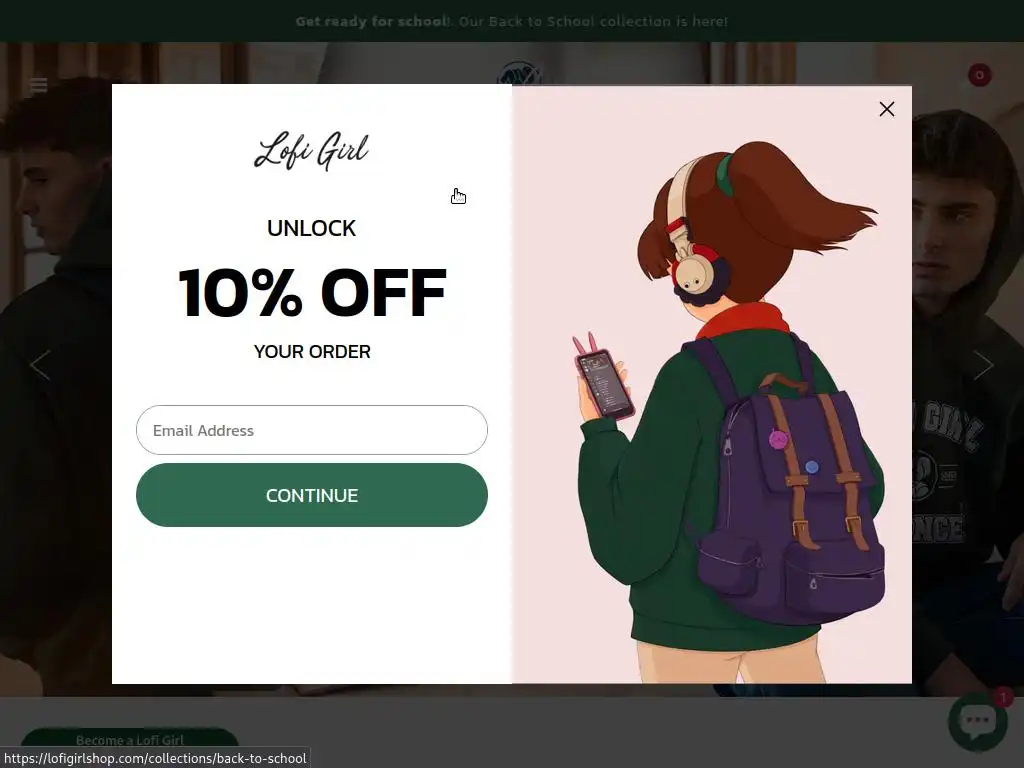Click the YOUR ORDER text

coord(312,351)
